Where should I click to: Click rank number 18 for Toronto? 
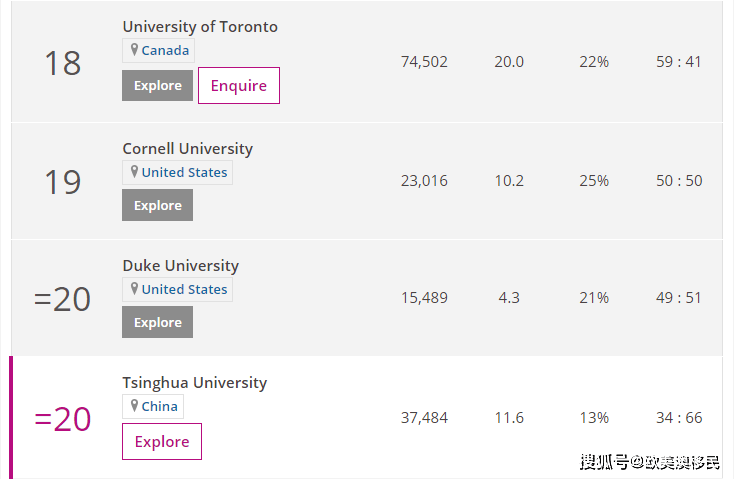(x=62, y=63)
